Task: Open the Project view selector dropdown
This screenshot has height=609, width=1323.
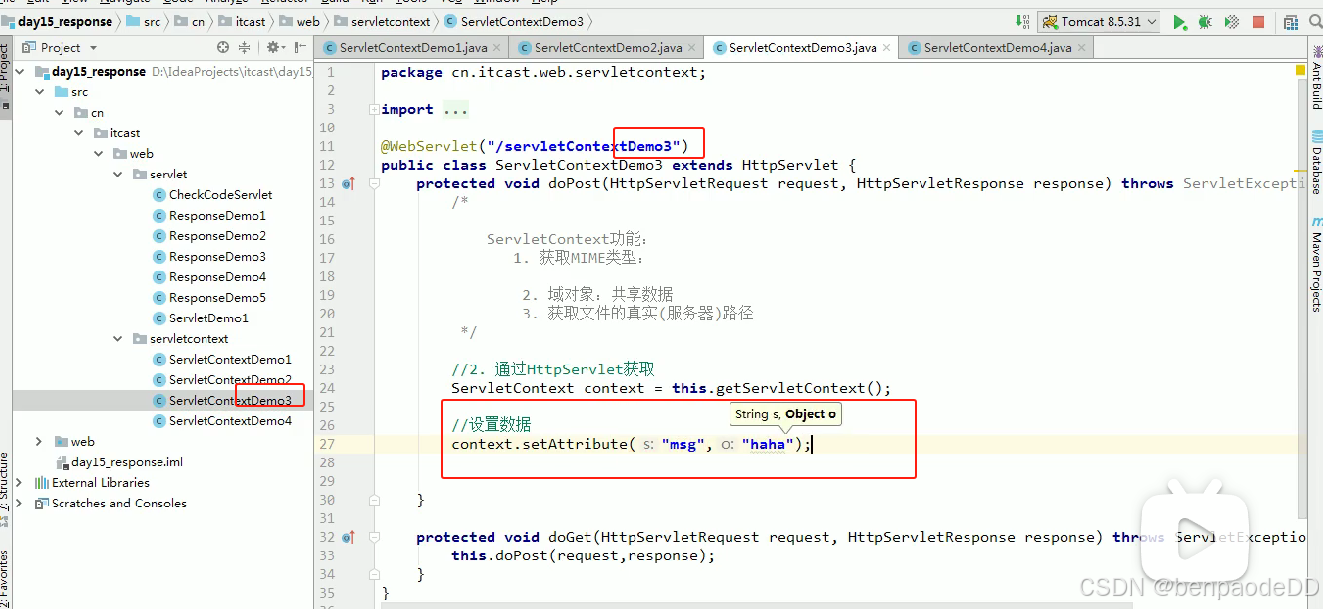Action: [x=69, y=47]
